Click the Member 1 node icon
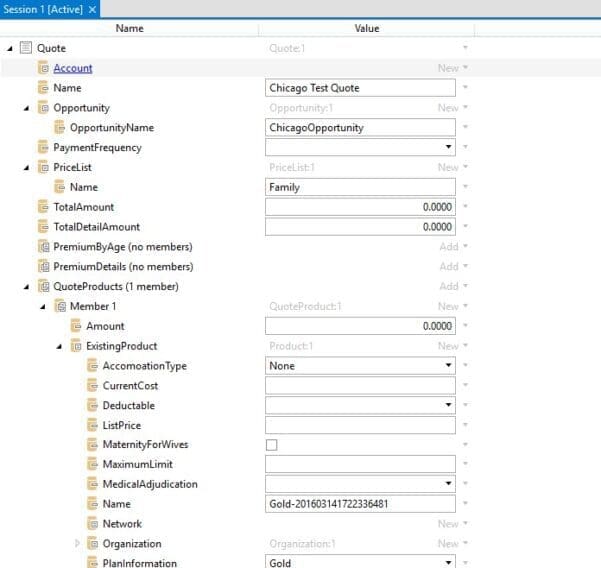The height and width of the screenshot is (568, 601). tap(60, 306)
